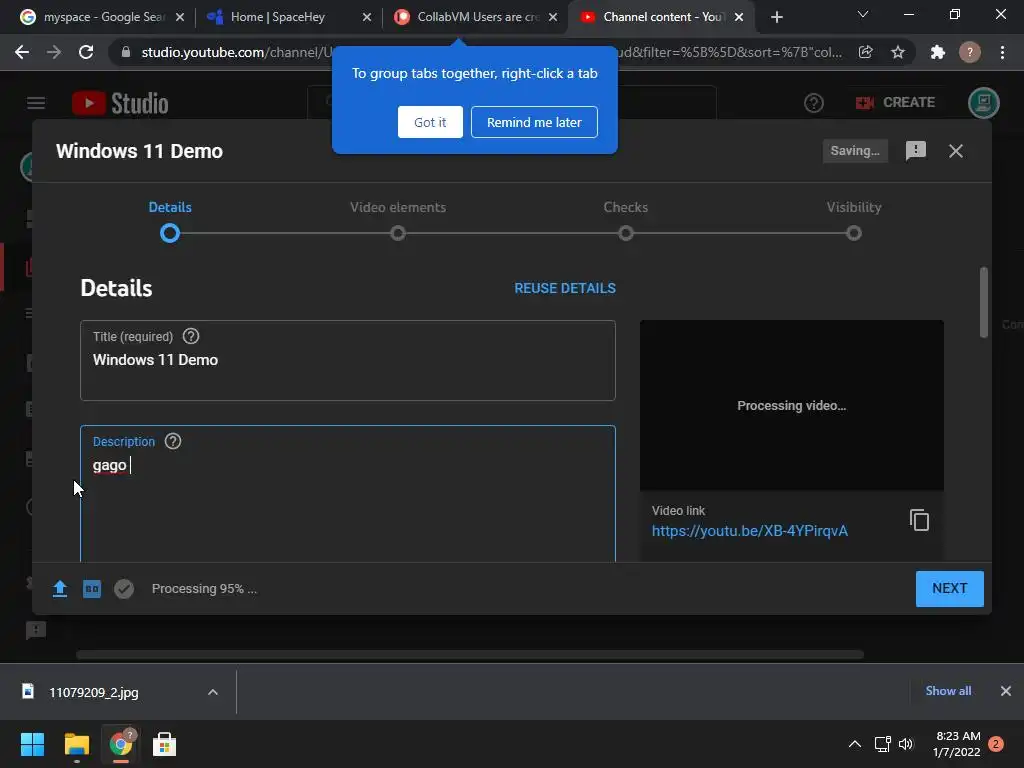Open the channel account avatar
Viewport: 1024px width, 768px height.
click(x=984, y=103)
